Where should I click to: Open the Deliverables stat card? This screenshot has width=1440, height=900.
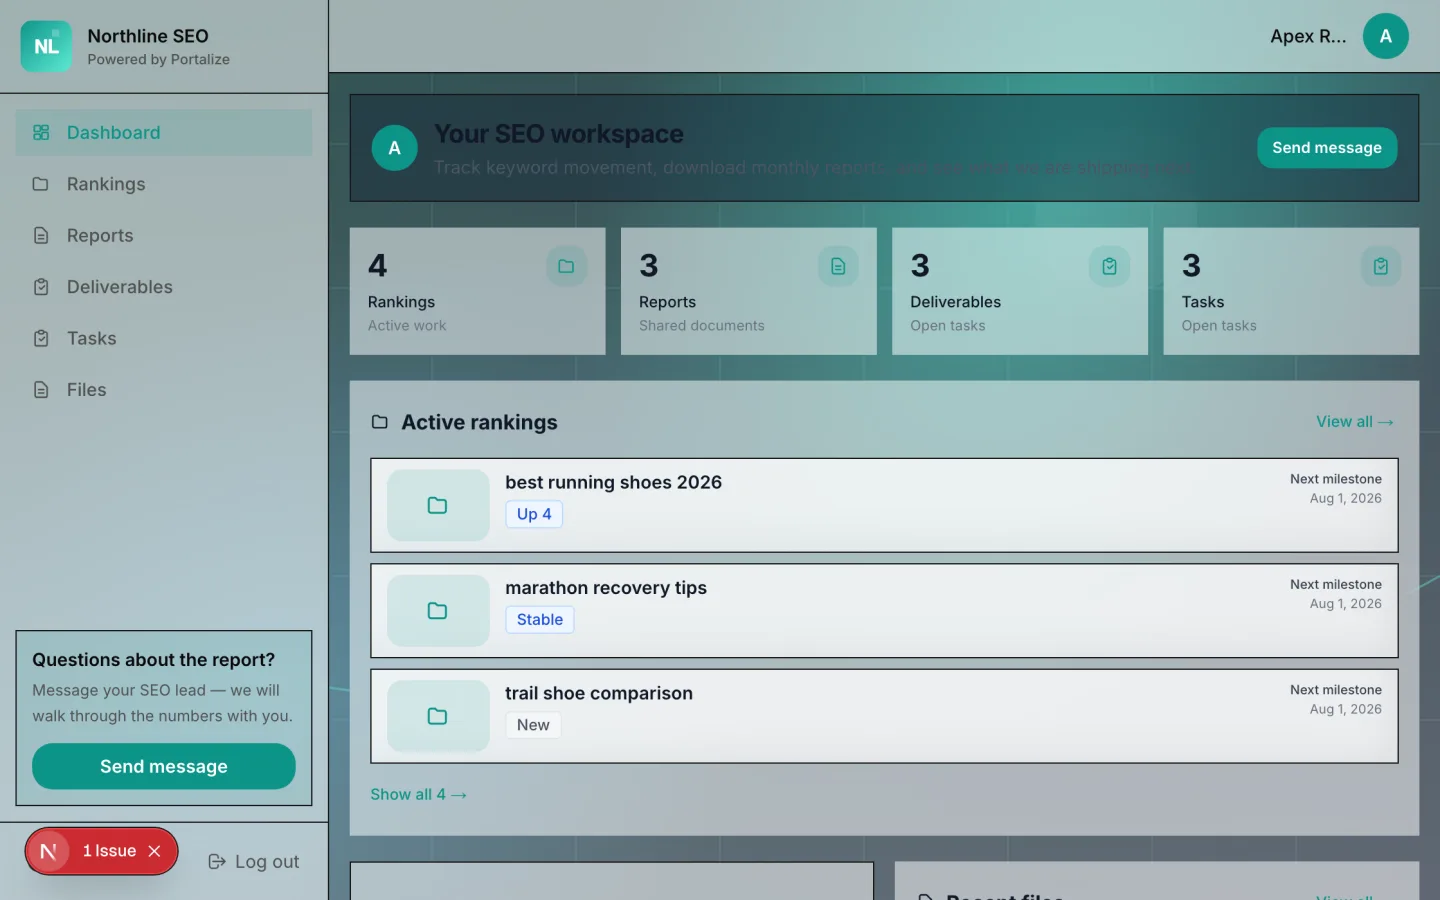[x=1020, y=291]
